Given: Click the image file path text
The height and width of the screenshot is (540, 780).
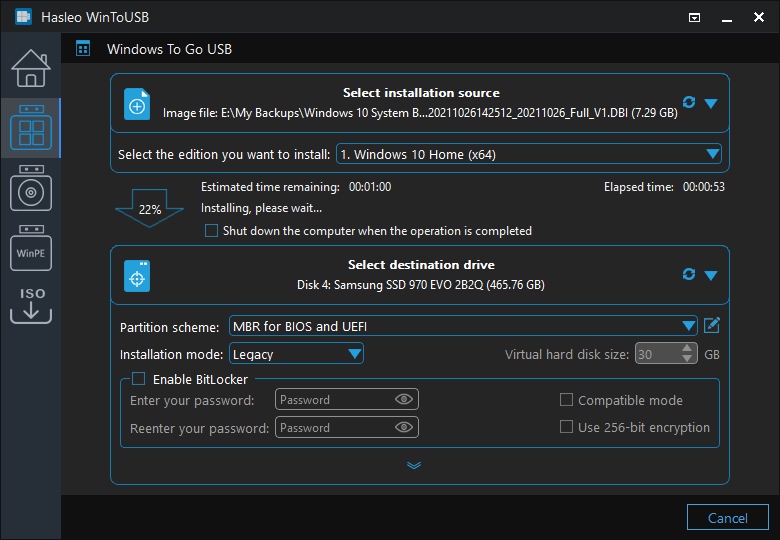Looking at the screenshot, I should coord(420,113).
